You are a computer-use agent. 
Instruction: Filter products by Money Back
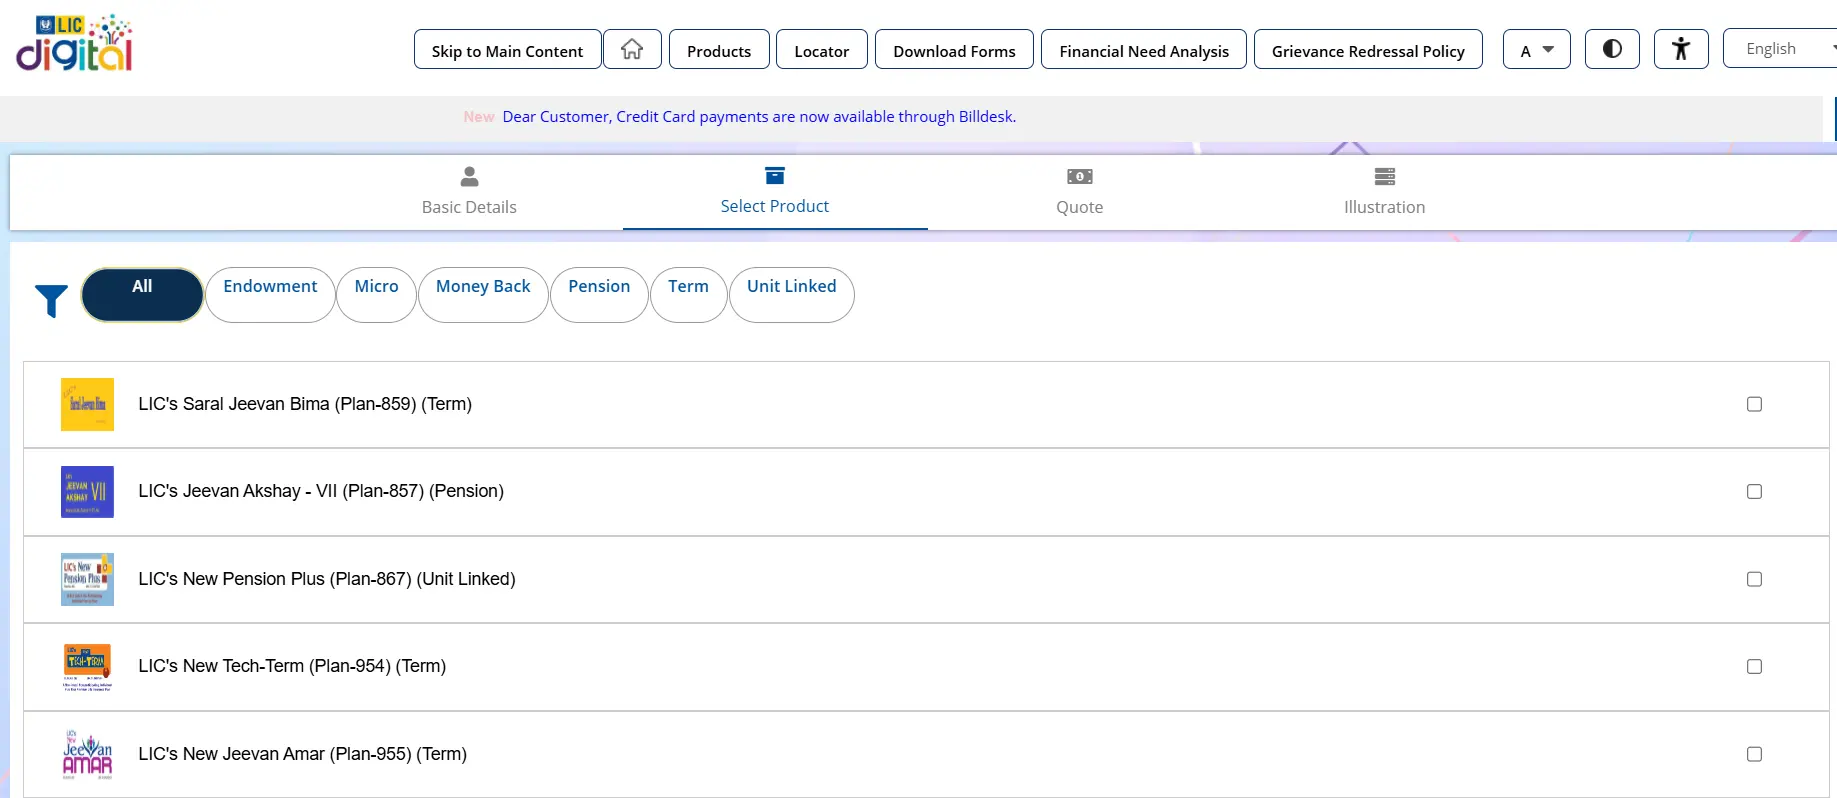[483, 295]
